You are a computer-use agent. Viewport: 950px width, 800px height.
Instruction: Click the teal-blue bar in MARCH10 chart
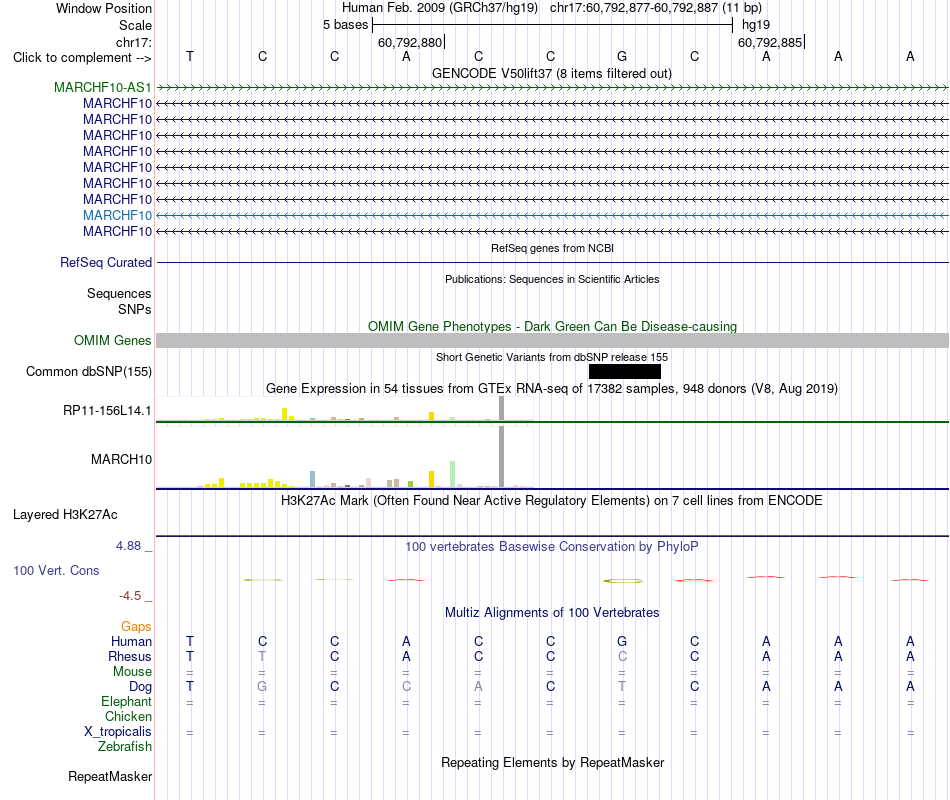313,479
